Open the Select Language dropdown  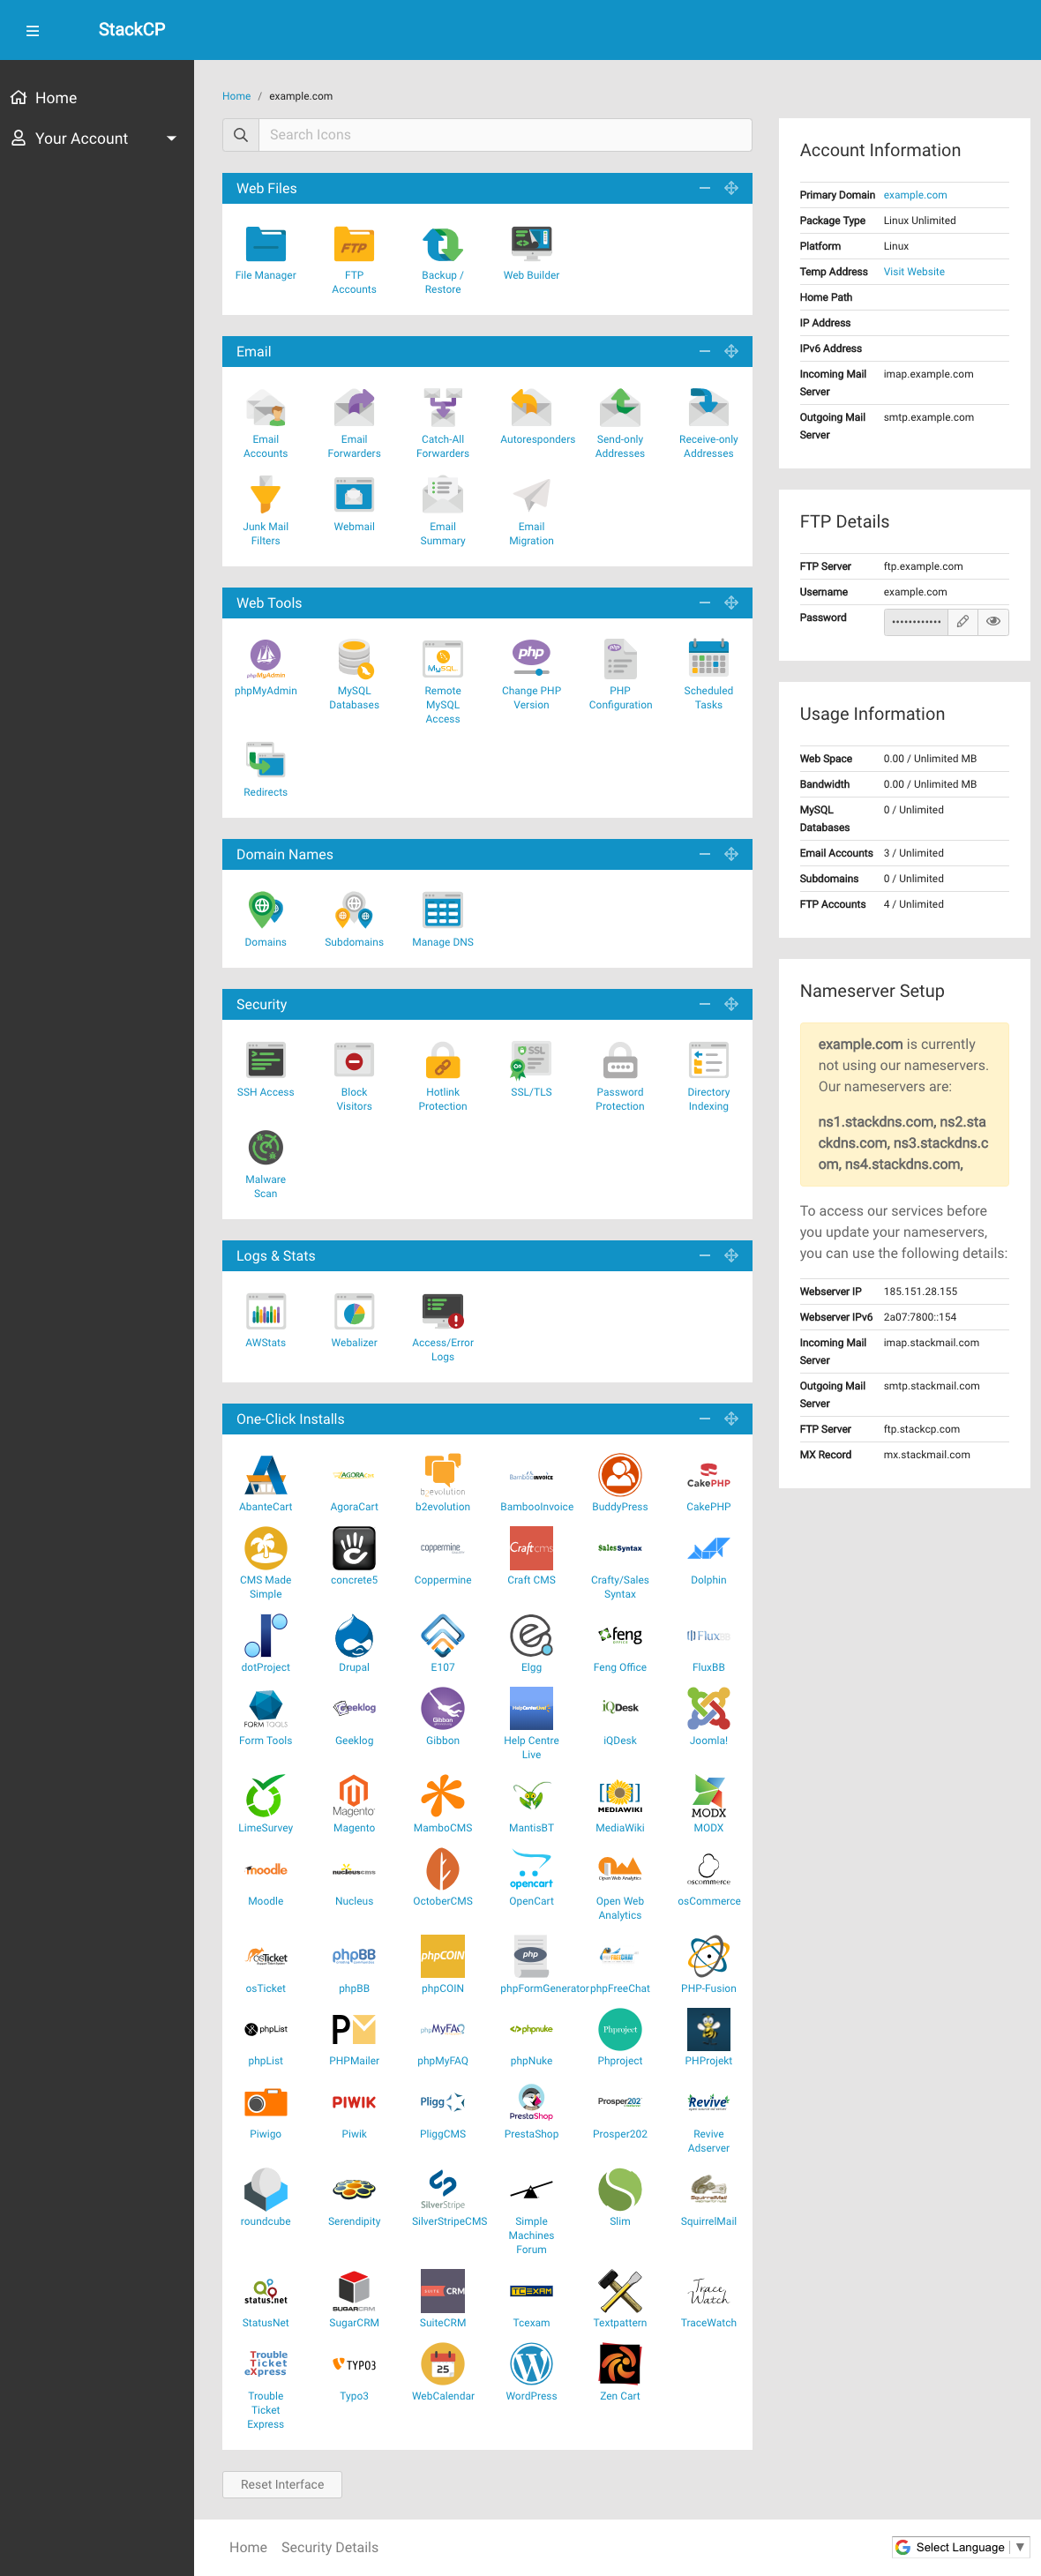point(960,2546)
